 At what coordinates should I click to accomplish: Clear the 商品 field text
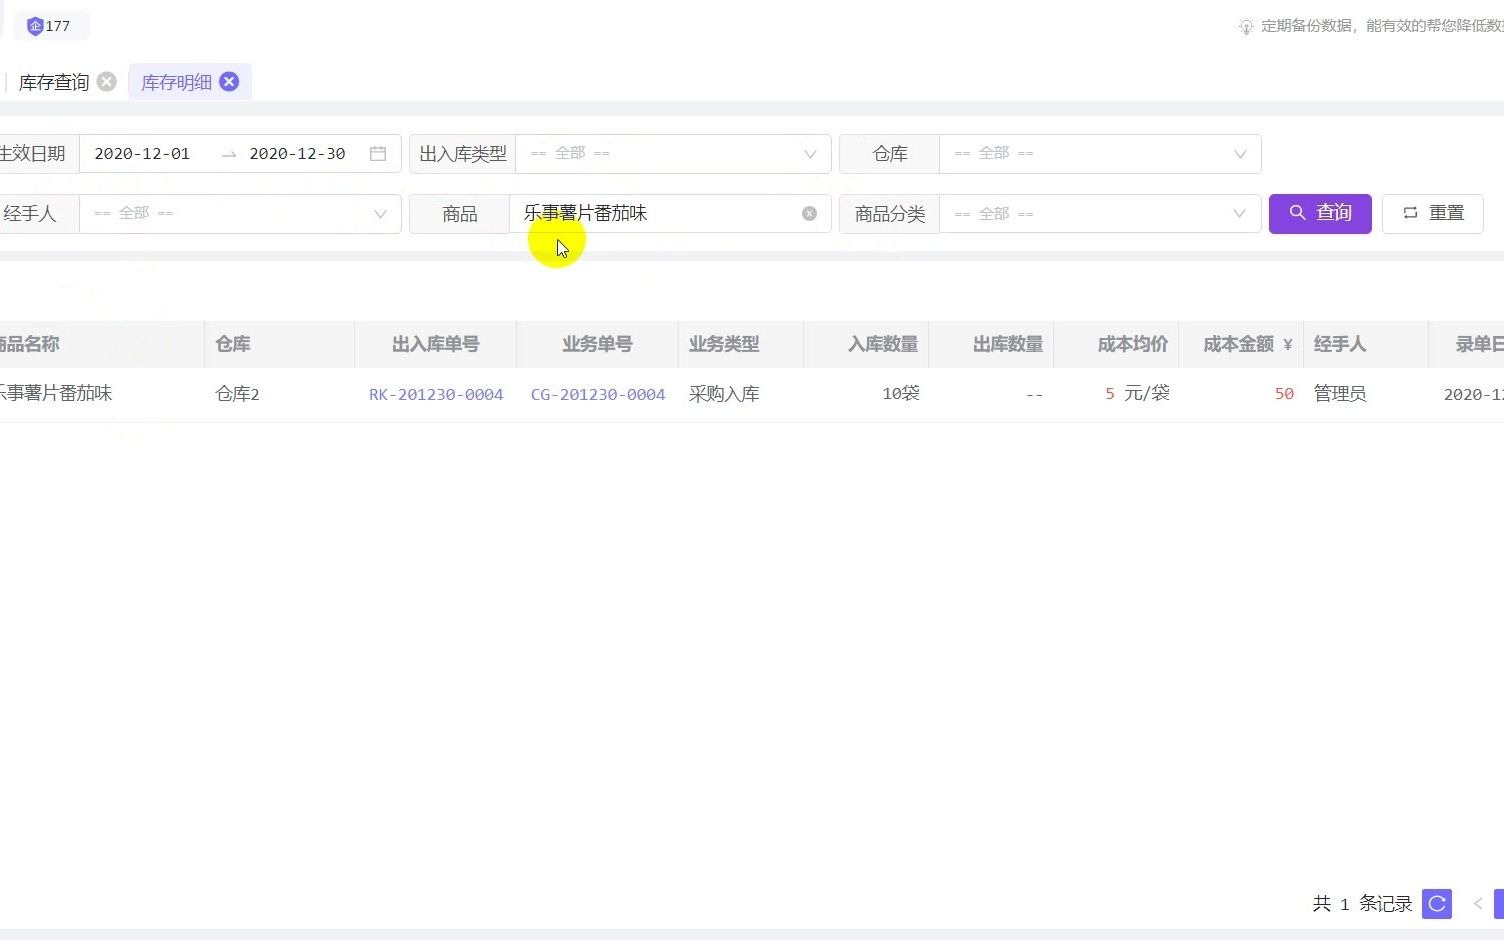(809, 214)
